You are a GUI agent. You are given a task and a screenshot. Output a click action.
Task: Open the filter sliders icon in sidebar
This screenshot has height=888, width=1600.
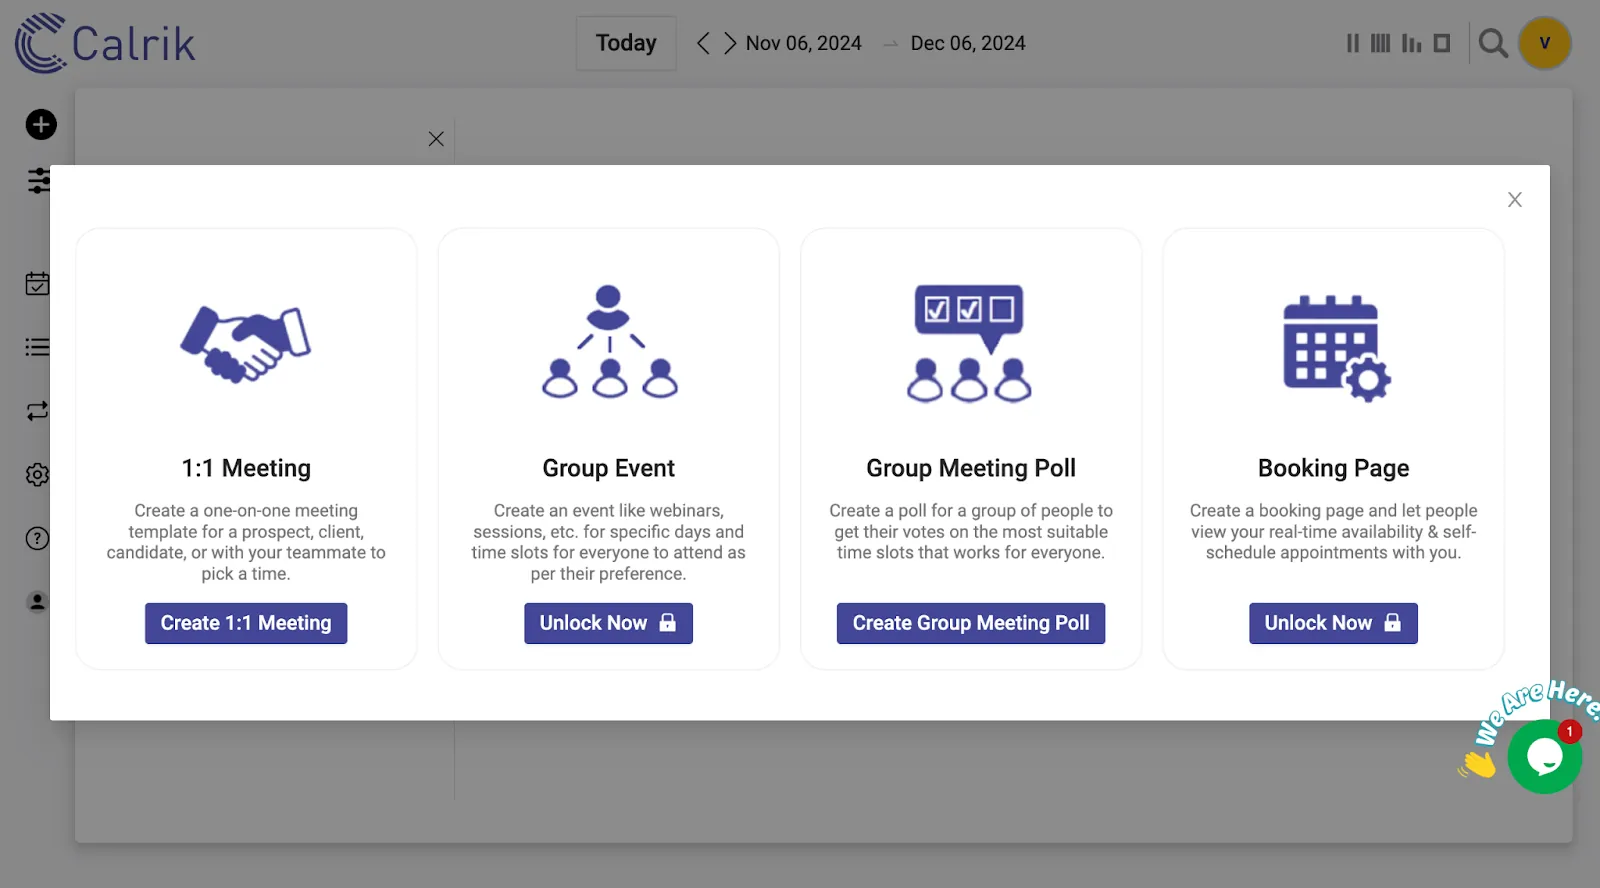[x=38, y=181]
